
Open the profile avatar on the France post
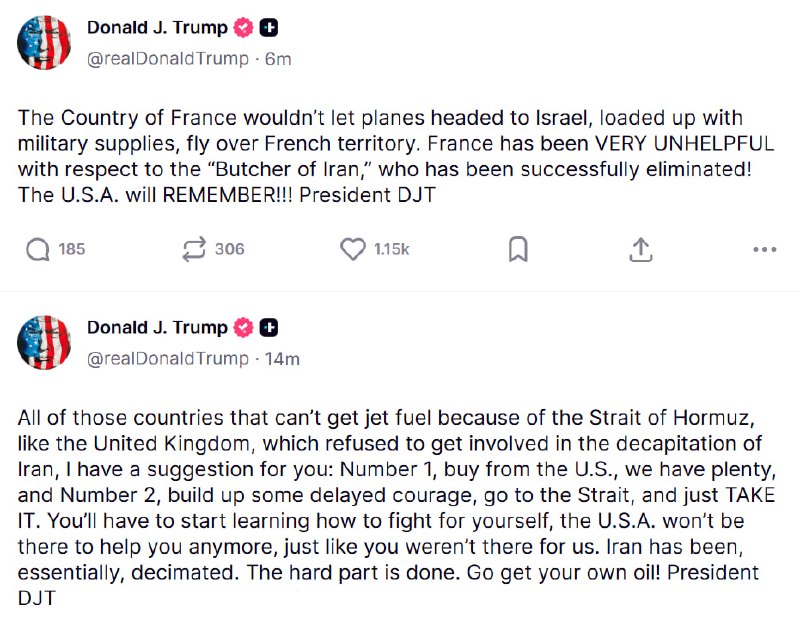point(45,43)
